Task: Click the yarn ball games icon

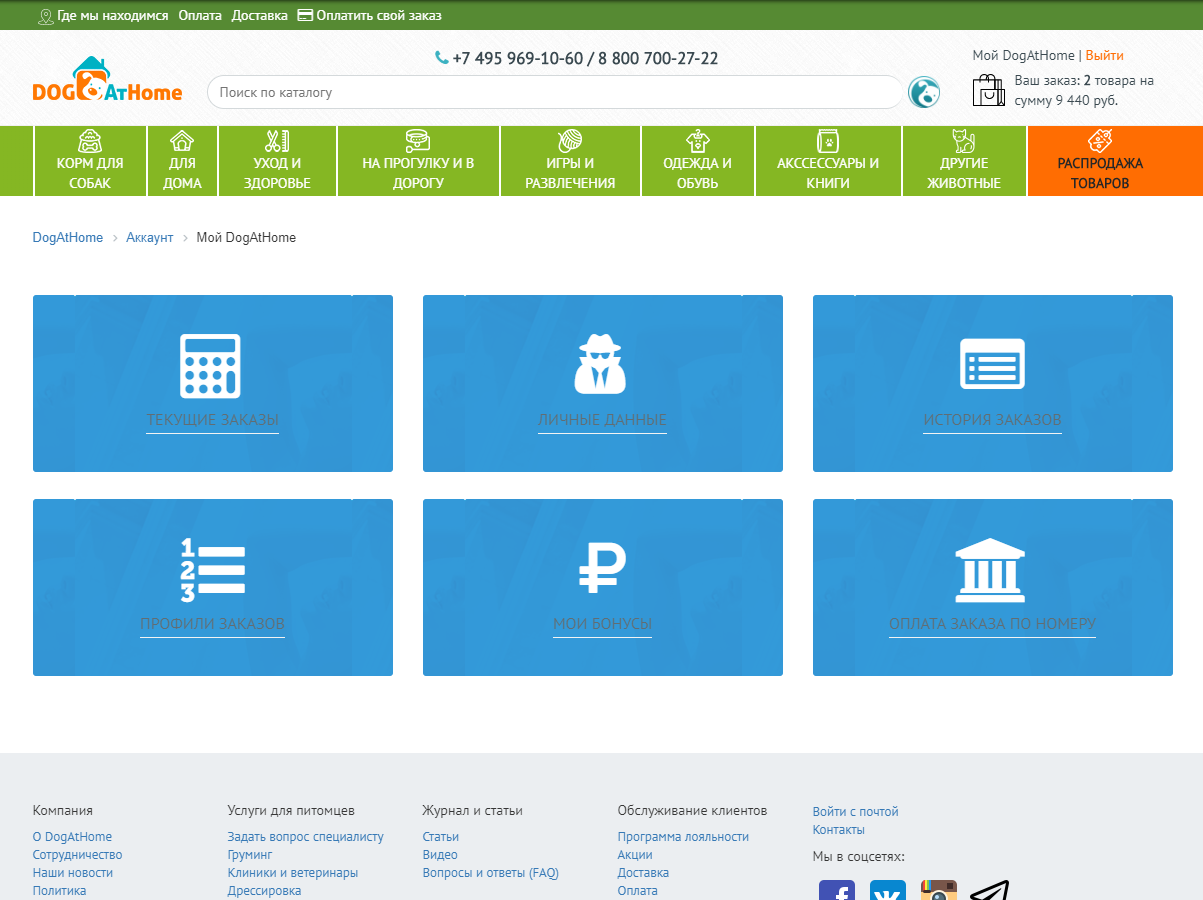Action: click(x=570, y=141)
